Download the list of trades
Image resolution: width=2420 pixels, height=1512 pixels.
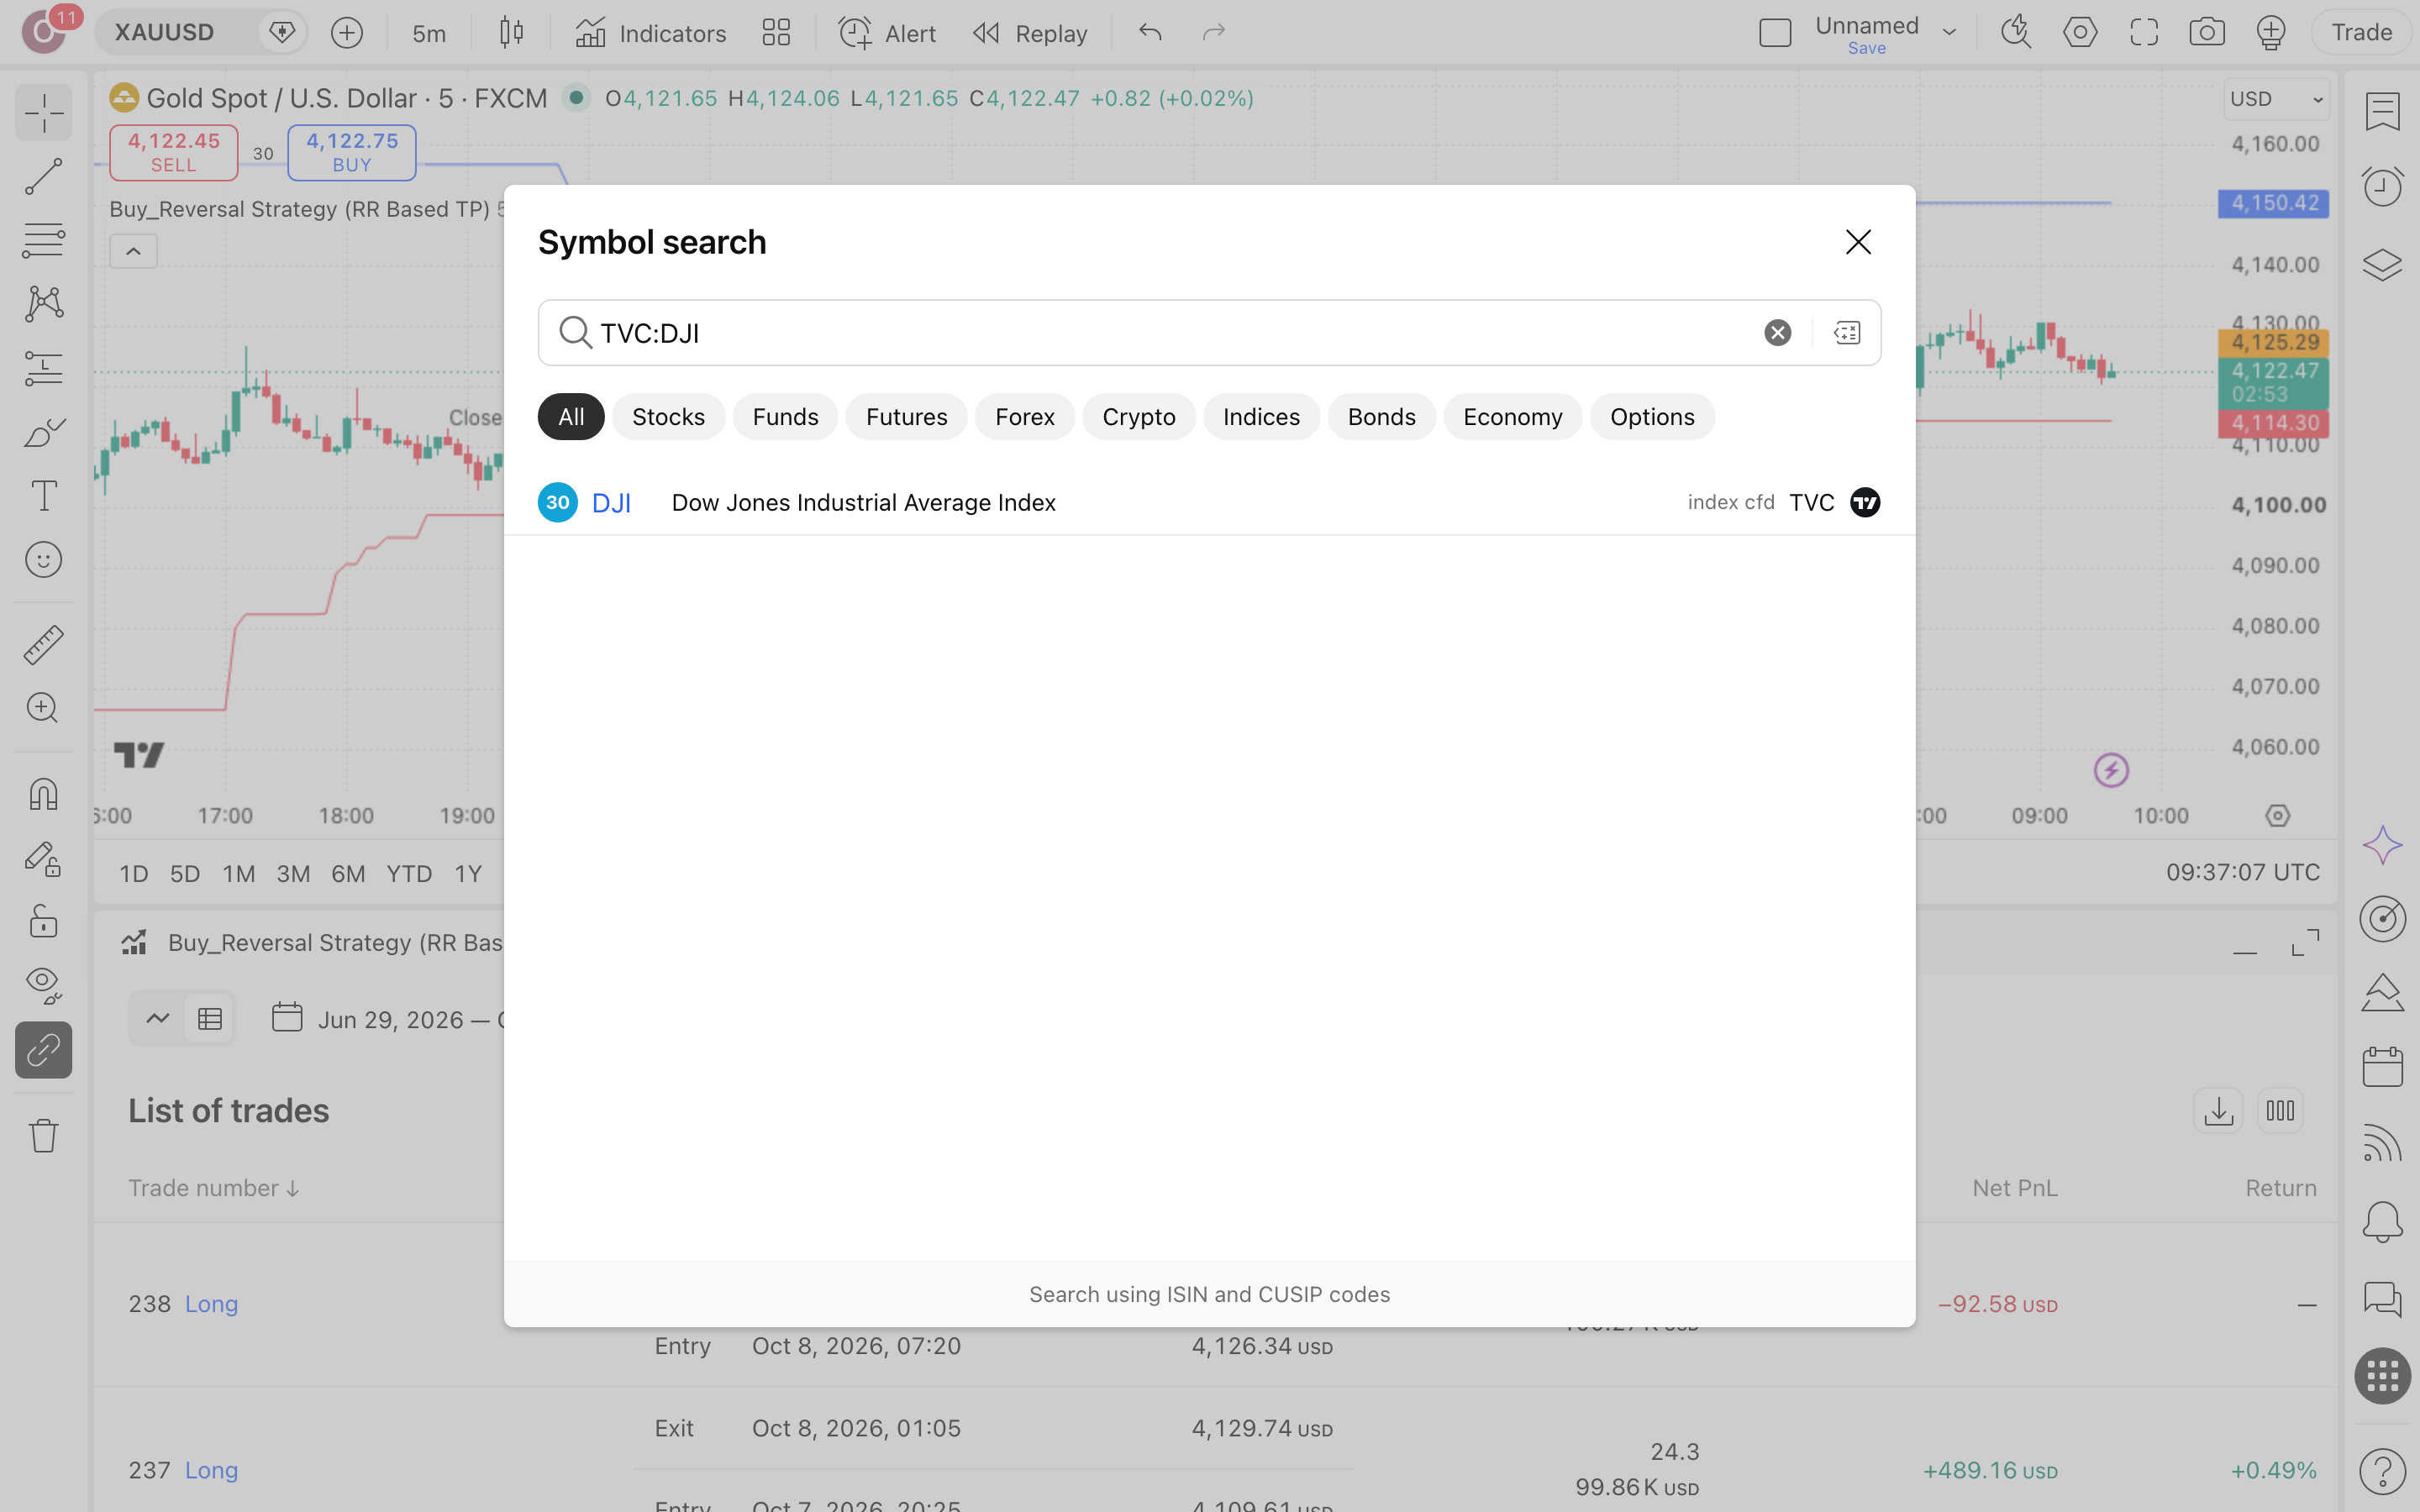pos(2218,1110)
